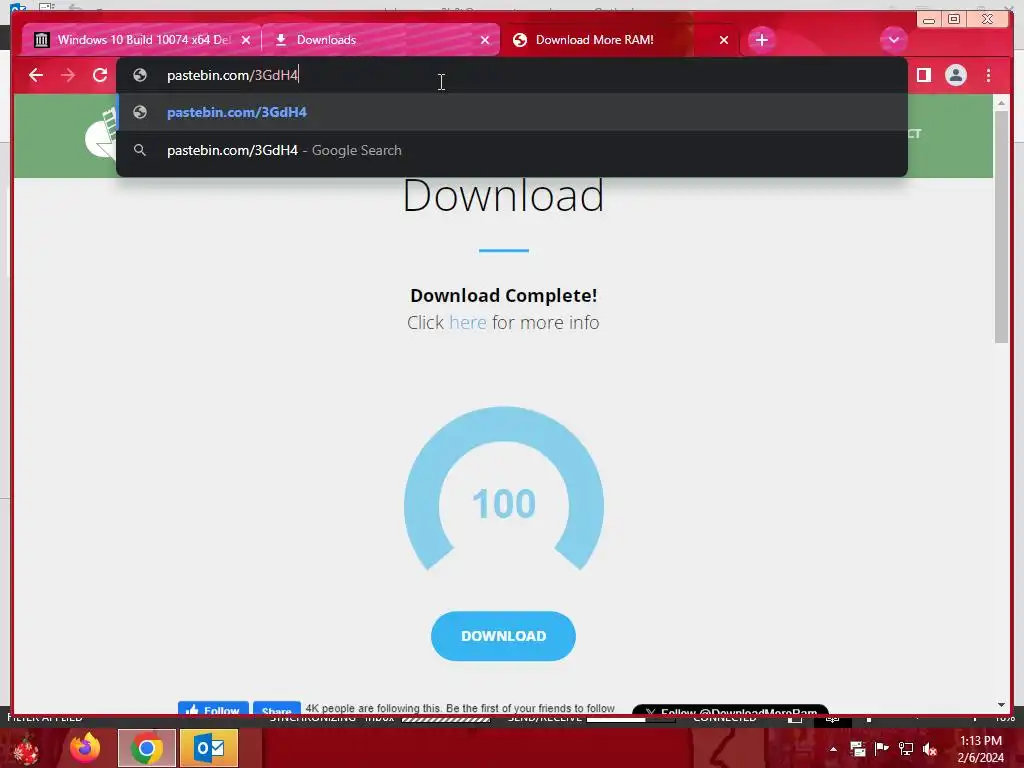This screenshot has width=1024, height=768.
Task: Open the Start button with ornament icon
Action: [x=25, y=748]
